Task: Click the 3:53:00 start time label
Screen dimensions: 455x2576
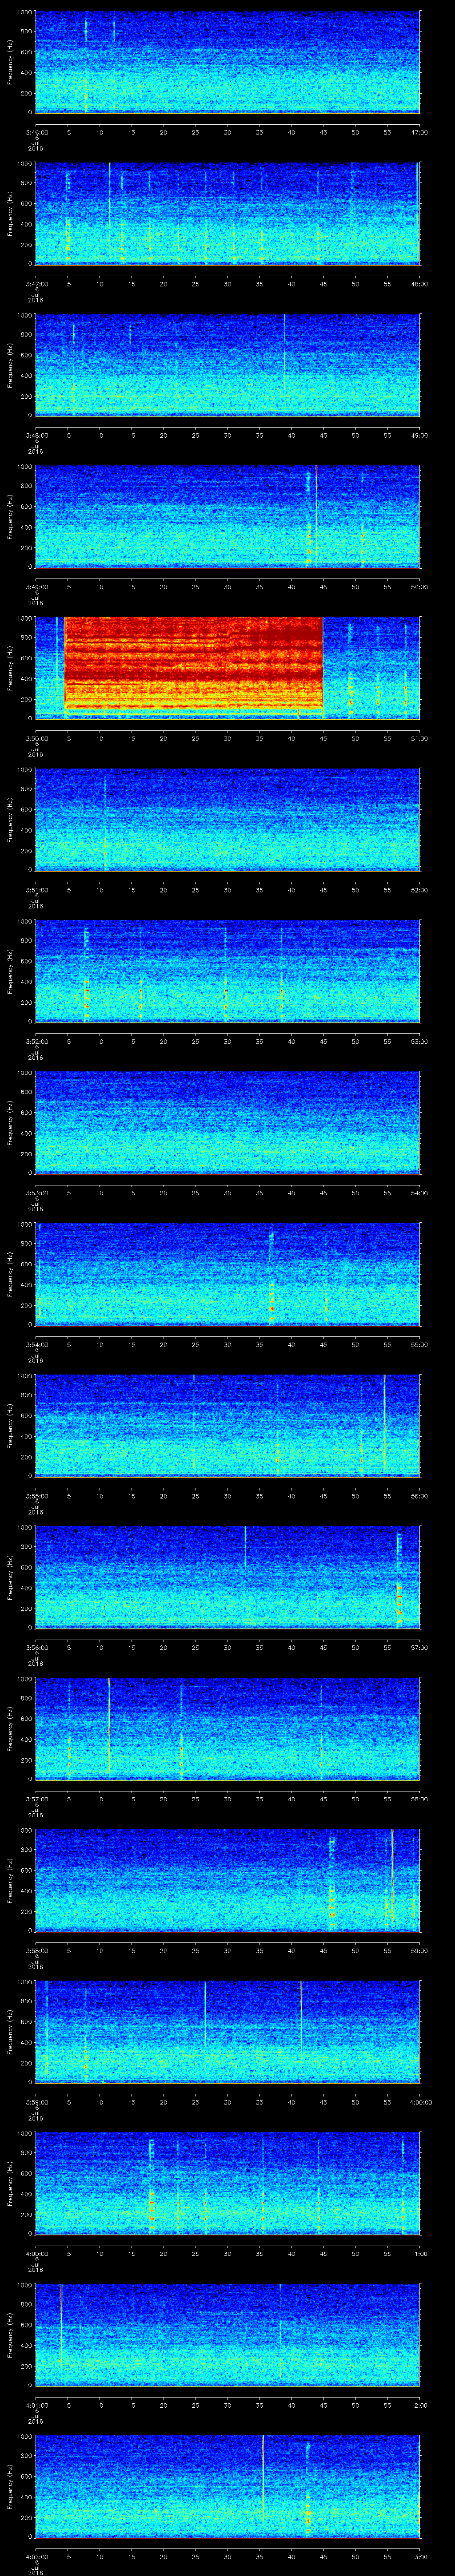Action: [36, 1192]
